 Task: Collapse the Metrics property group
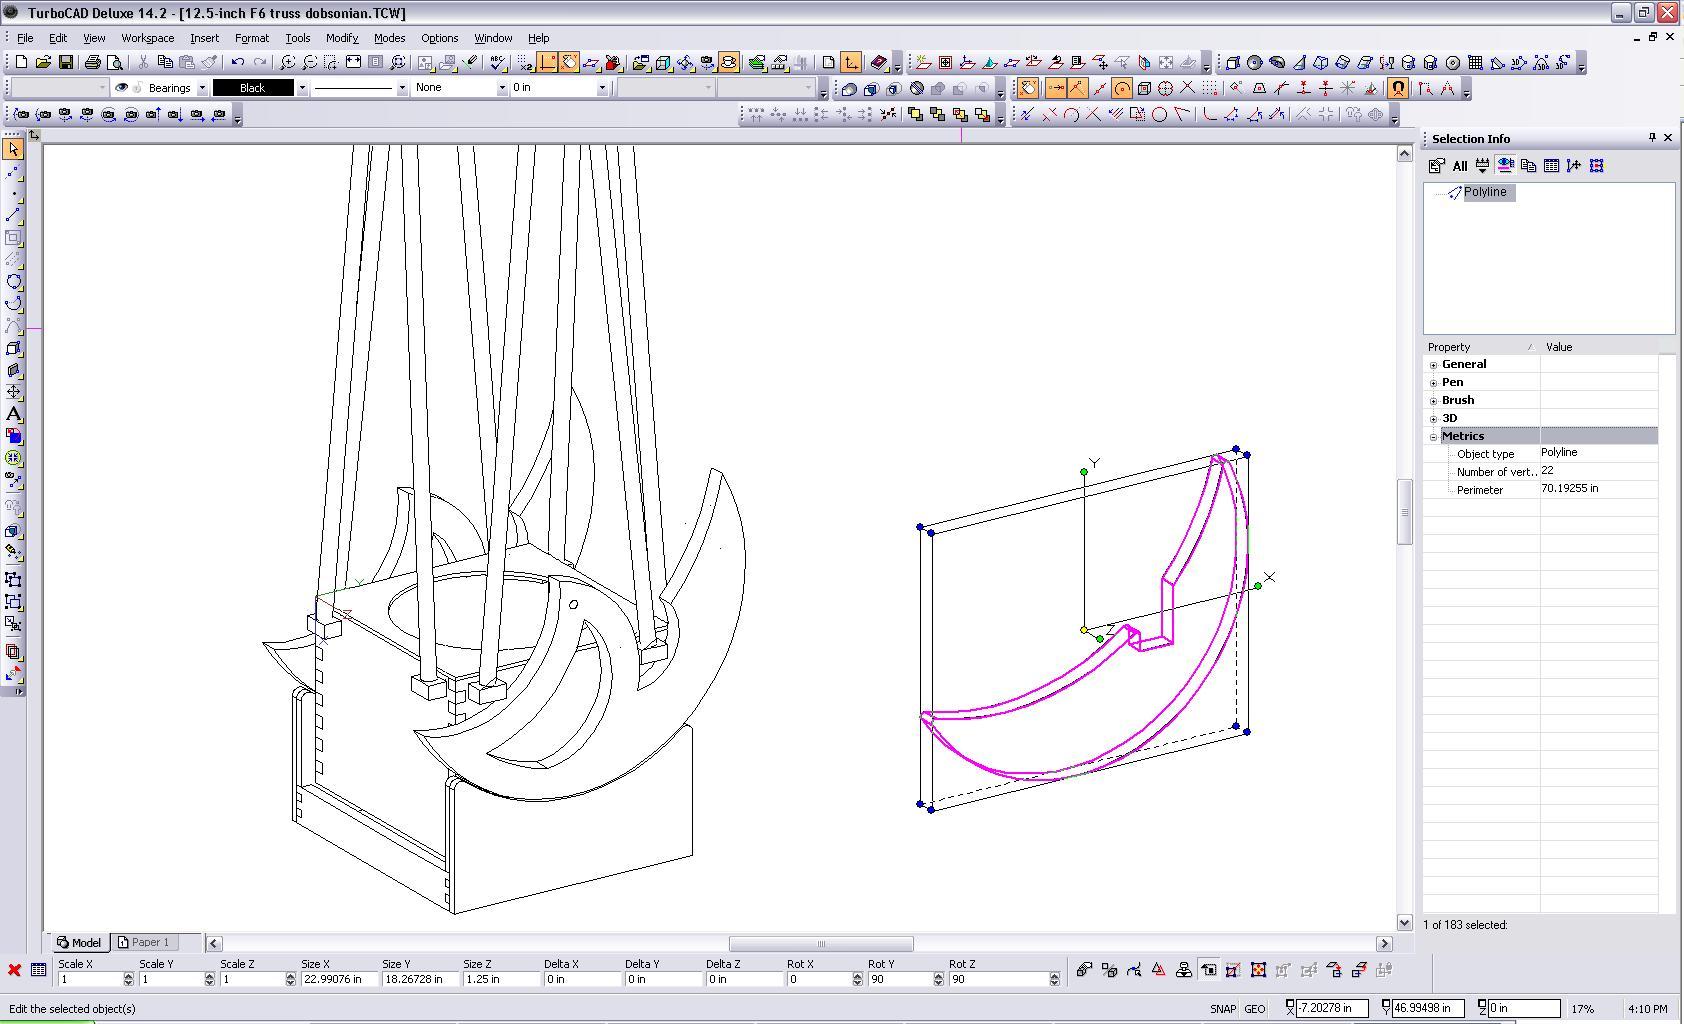1433,437
